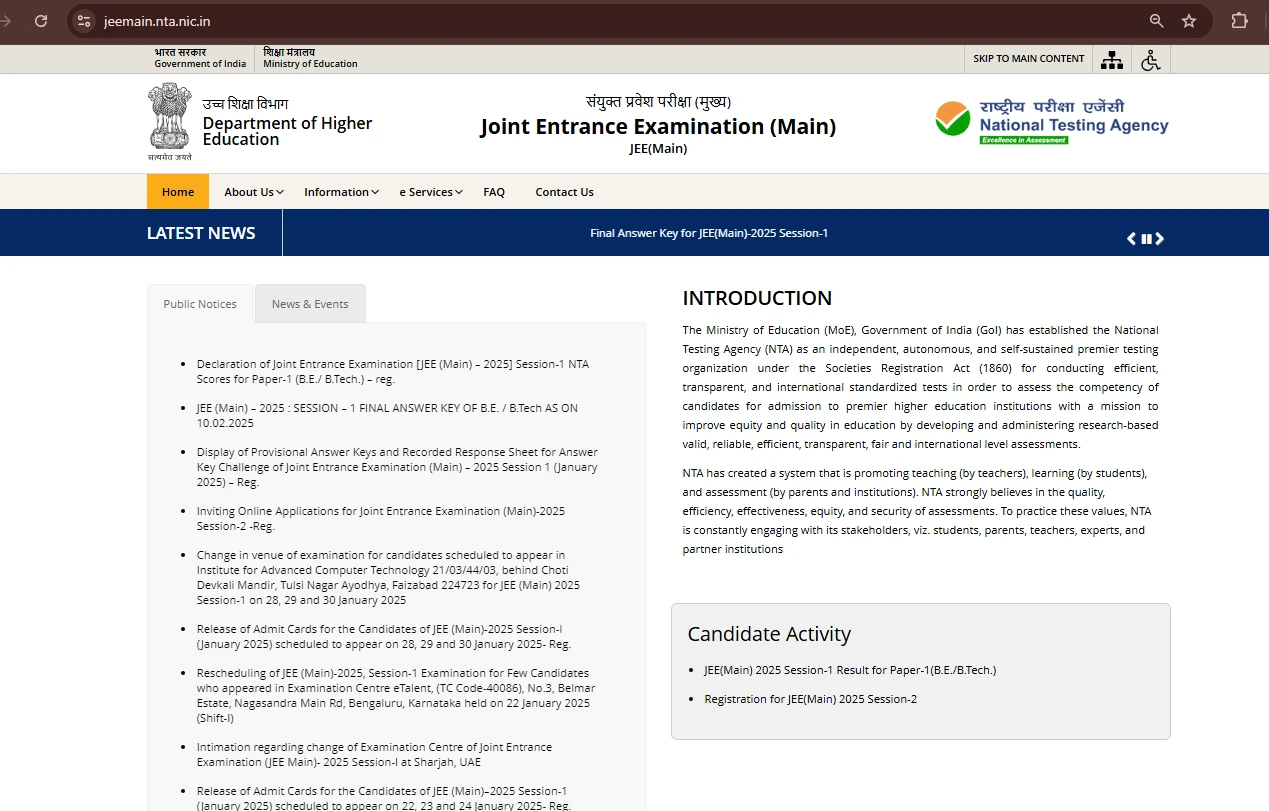Image resolution: width=1269 pixels, height=811 pixels.
Task: Reload the page with the refresh icon
Action: point(40,20)
